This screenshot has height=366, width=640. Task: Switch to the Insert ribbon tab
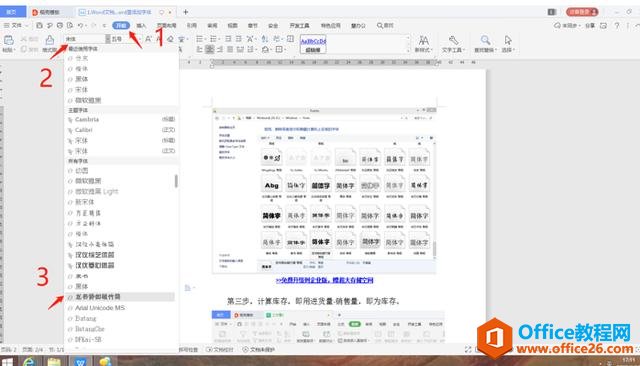tap(141, 25)
